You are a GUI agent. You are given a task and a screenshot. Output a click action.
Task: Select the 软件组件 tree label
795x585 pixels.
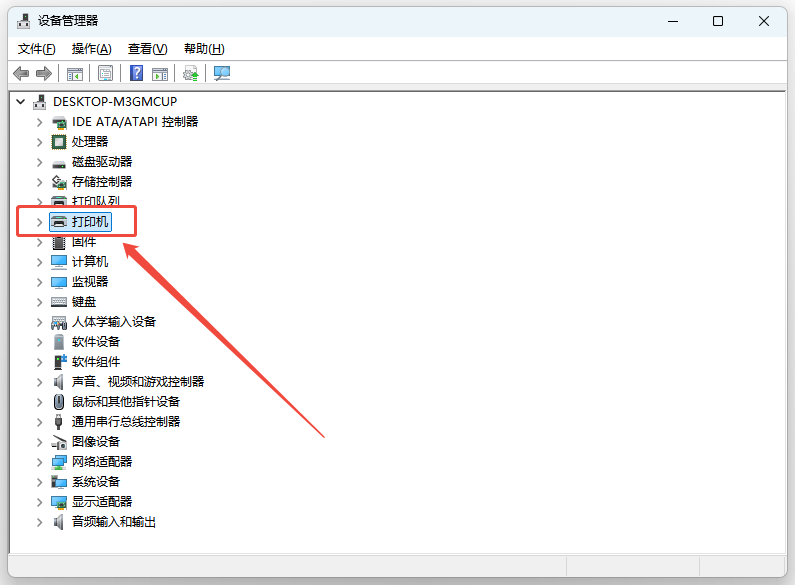point(96,362)
